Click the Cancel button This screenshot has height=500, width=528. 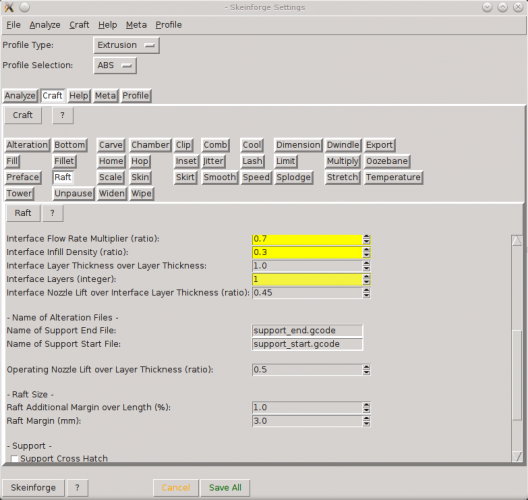(176, 488)
